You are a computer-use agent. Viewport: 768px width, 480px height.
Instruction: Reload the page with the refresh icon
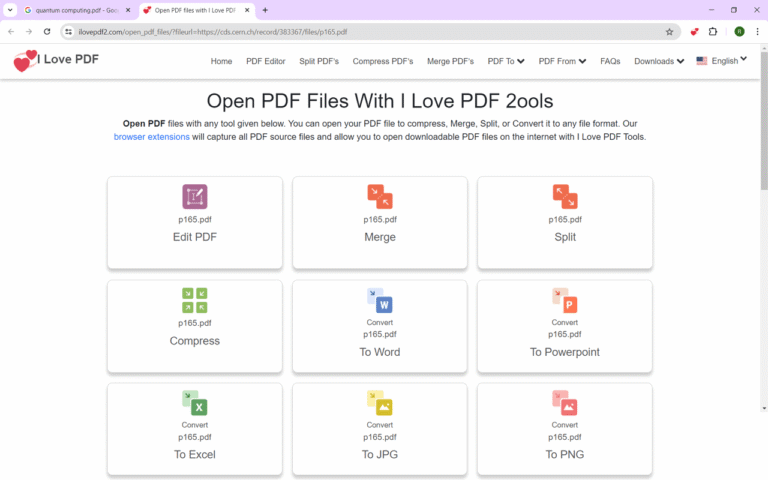(x=47, y=32)
